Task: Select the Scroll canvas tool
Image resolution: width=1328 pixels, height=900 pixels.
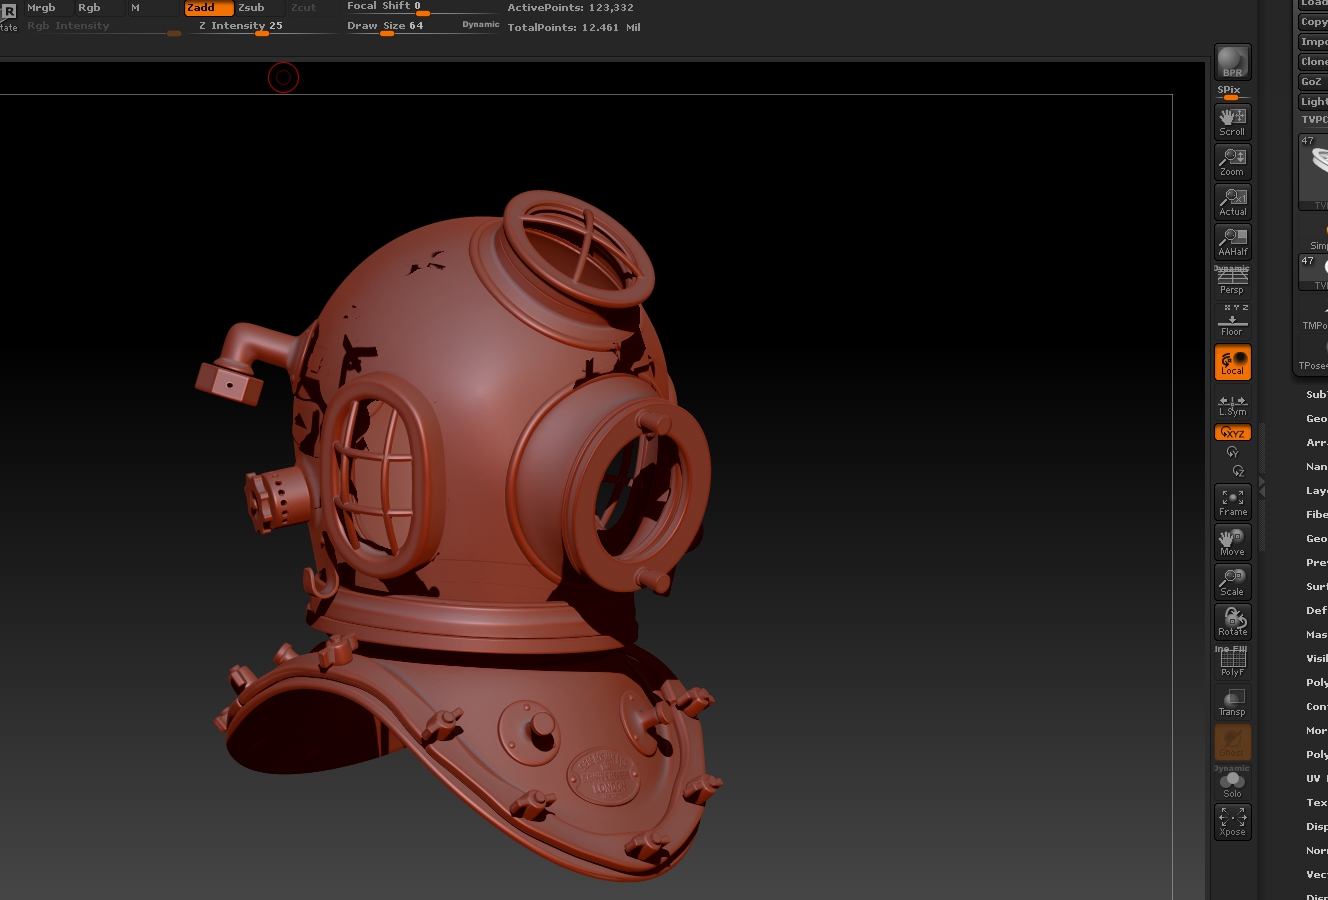Action: (x=1232, y=122)
